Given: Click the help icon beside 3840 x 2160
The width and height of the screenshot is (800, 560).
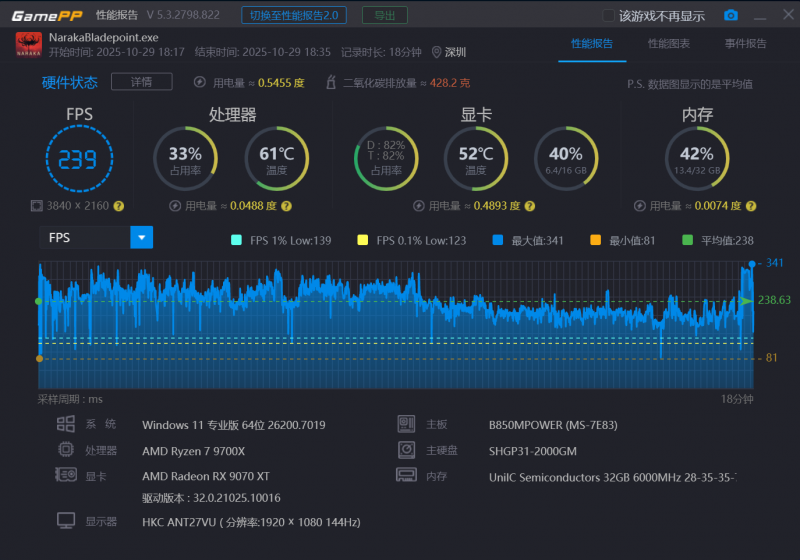Looking at the screenshot, I should (119, 206).
